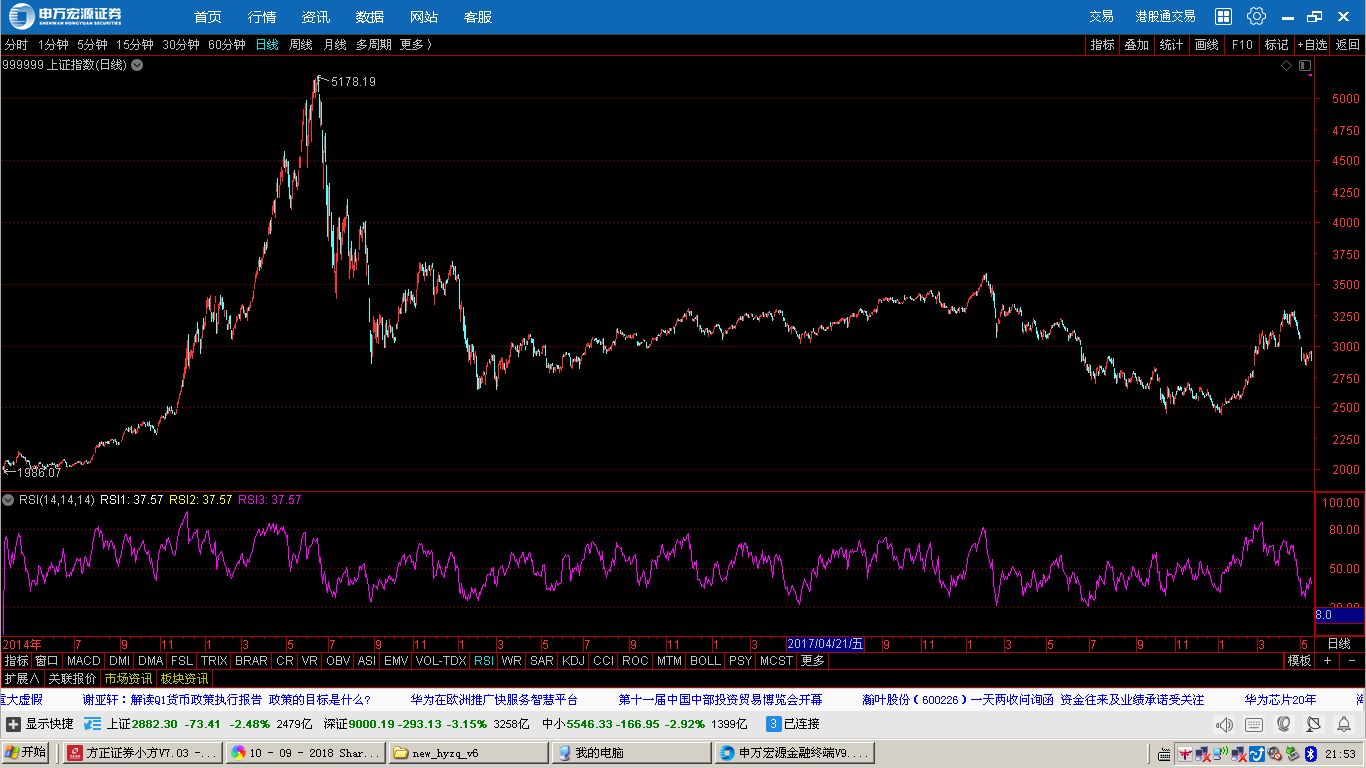The height and width of the screenshot is (768, 1366).
Task: Switch chart to 周线 weekly
Action: pyautogui.click(x=301, y=45)
